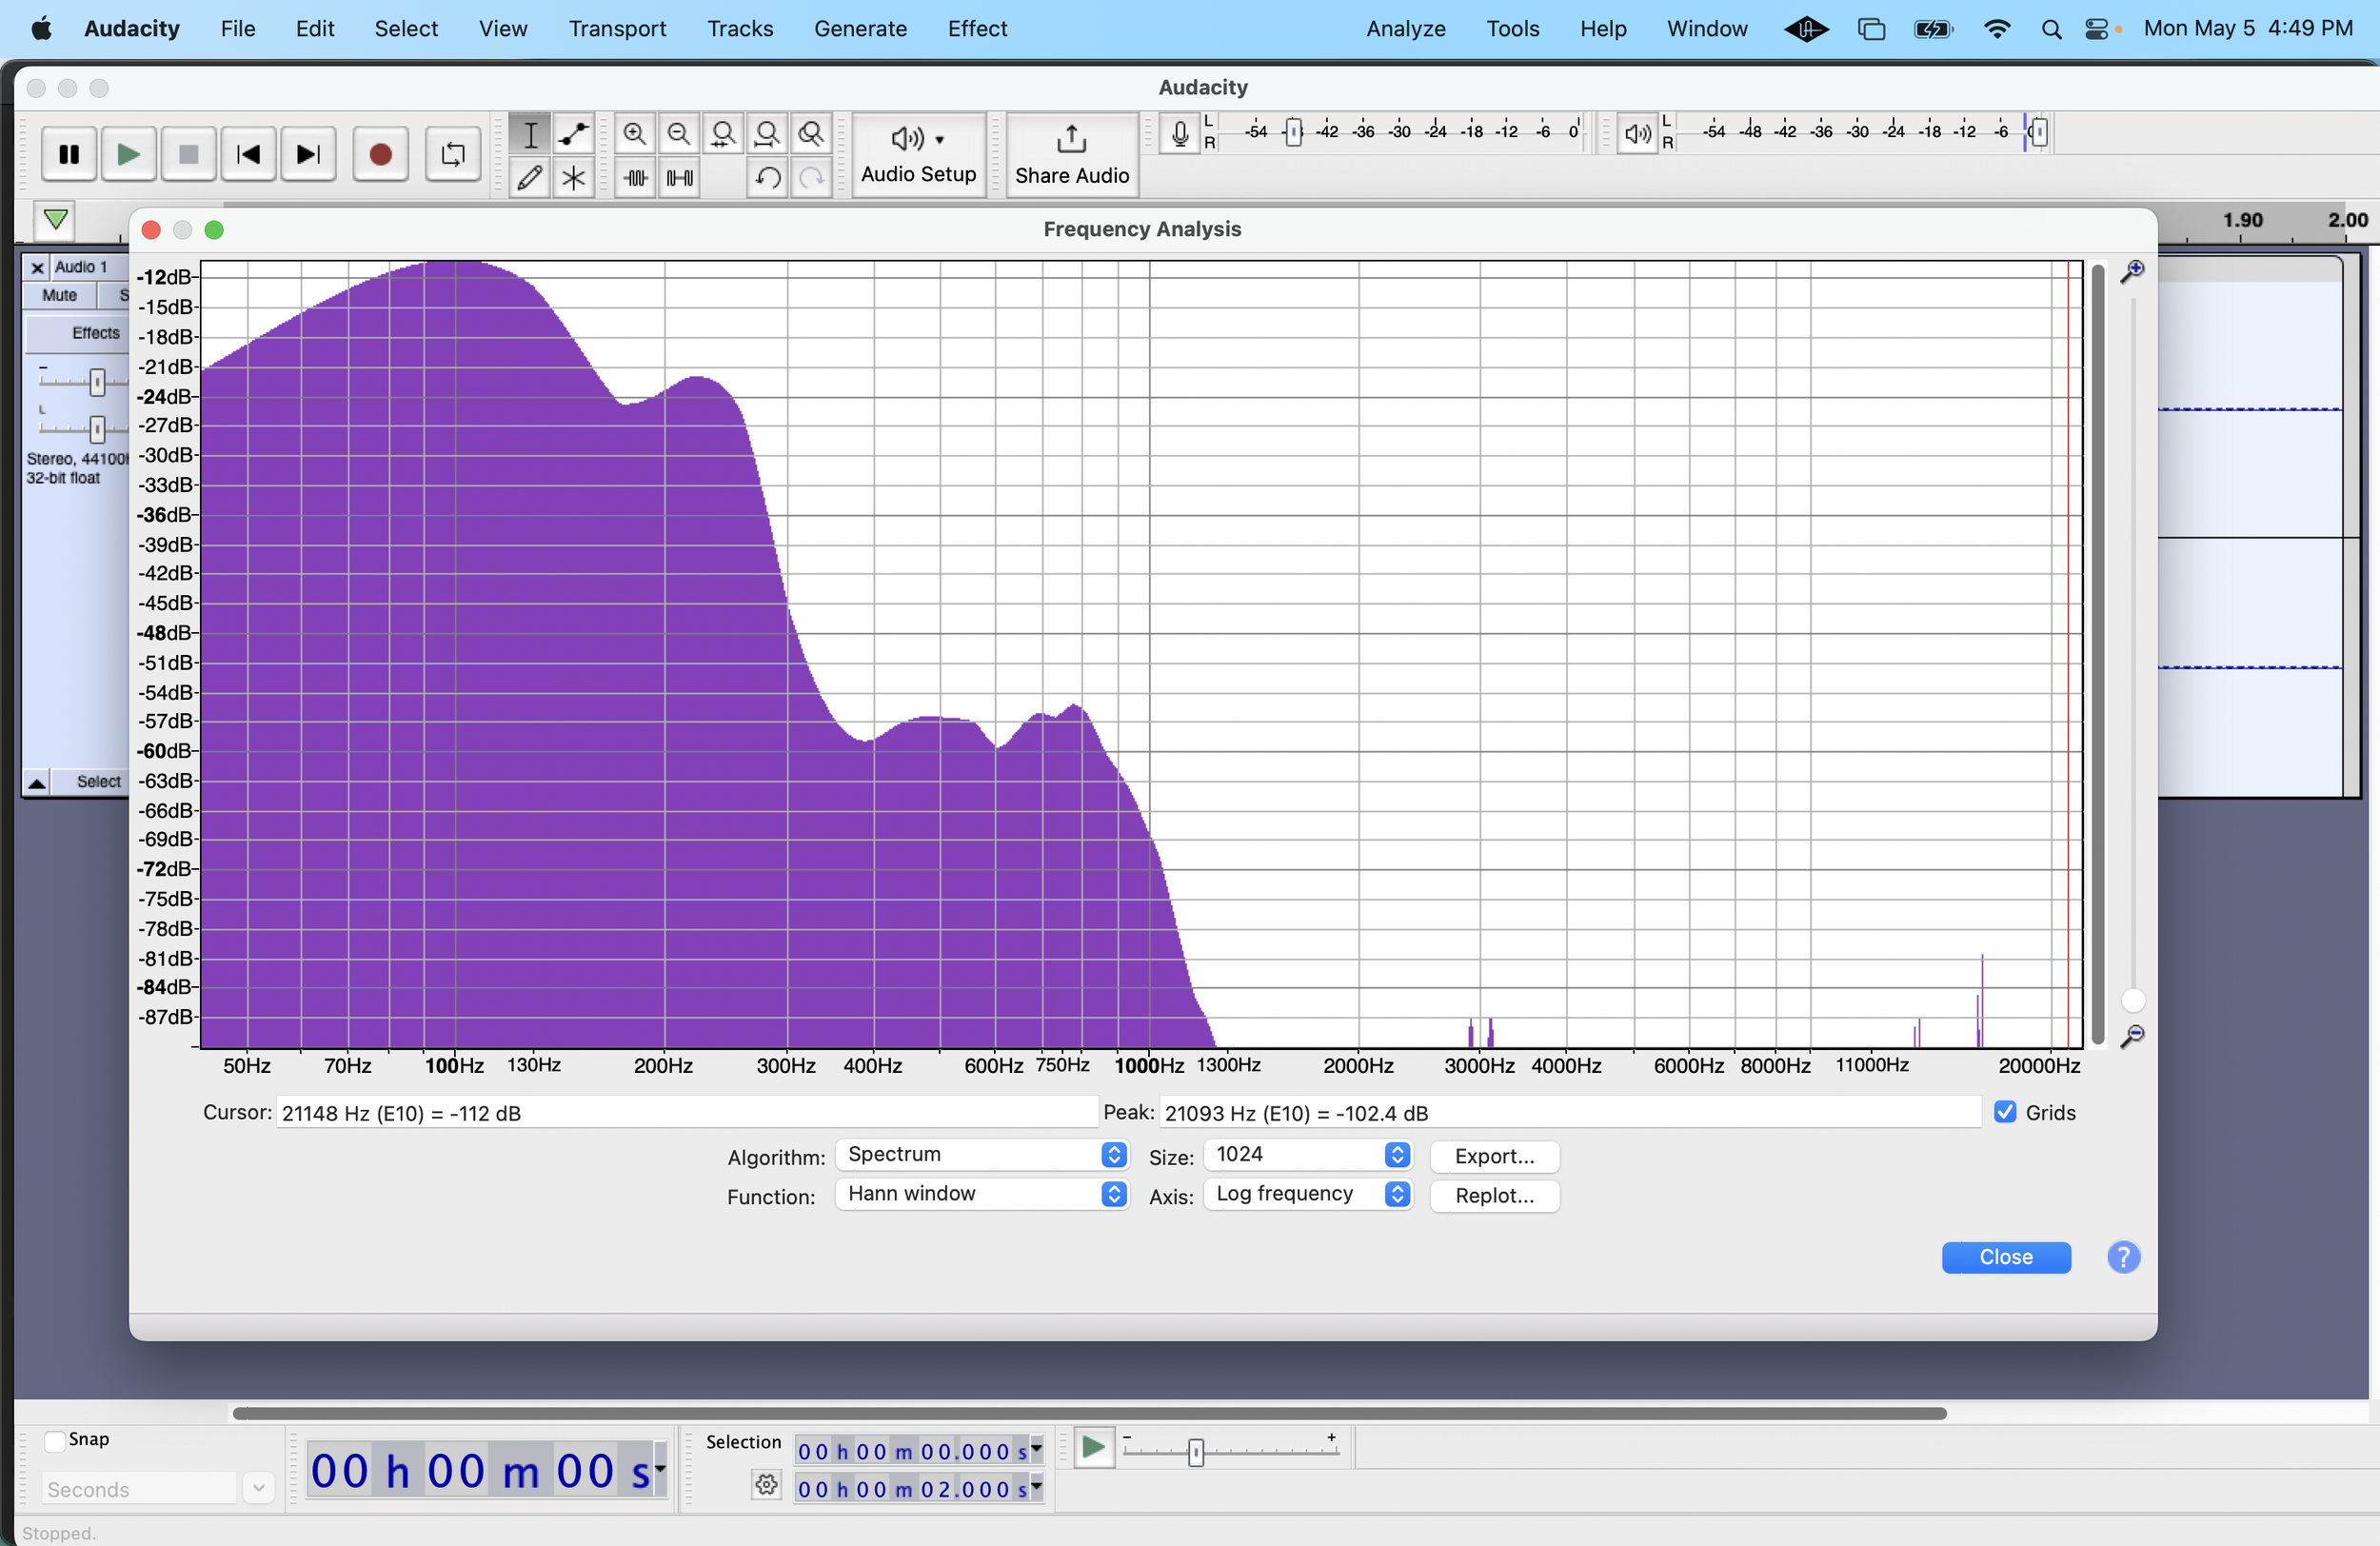The width and height of the screenshot is (2380, 1546).
Task: Enable the Snap checkbox
Action: (57, 1440)
